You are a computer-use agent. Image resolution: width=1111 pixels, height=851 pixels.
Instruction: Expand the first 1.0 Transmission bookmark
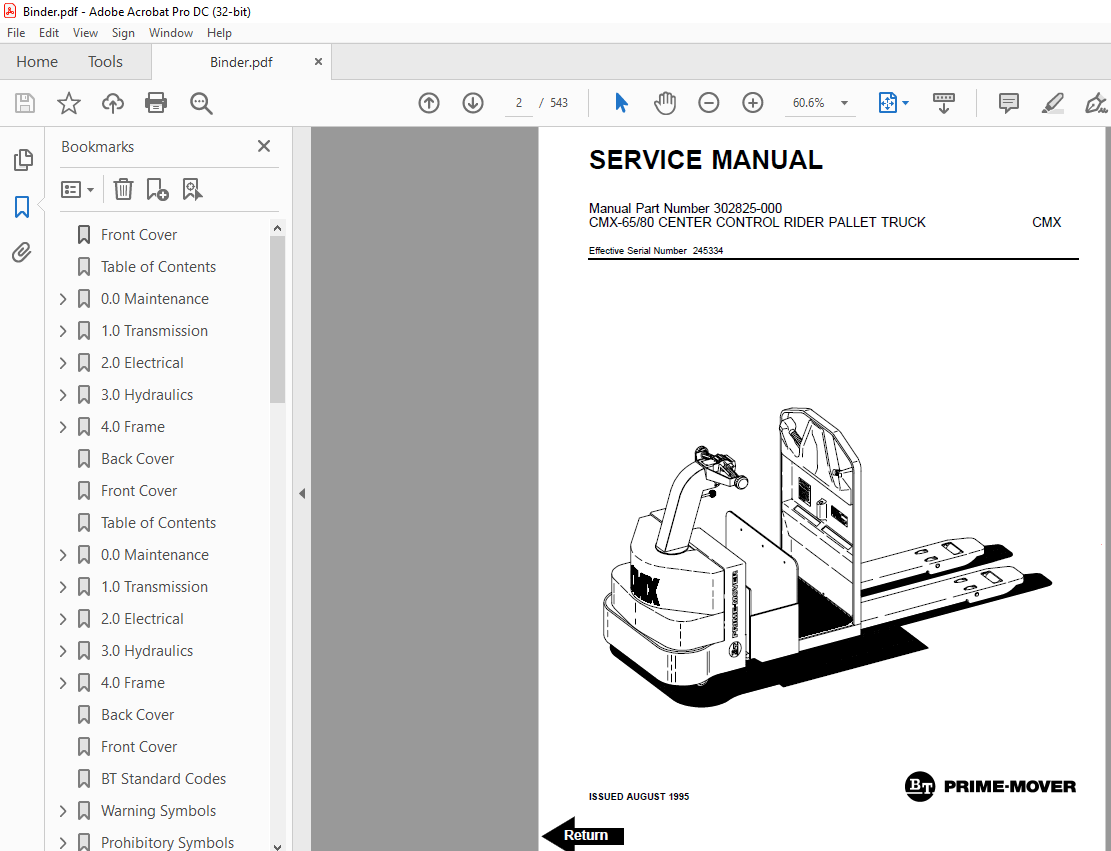(63, 331)
